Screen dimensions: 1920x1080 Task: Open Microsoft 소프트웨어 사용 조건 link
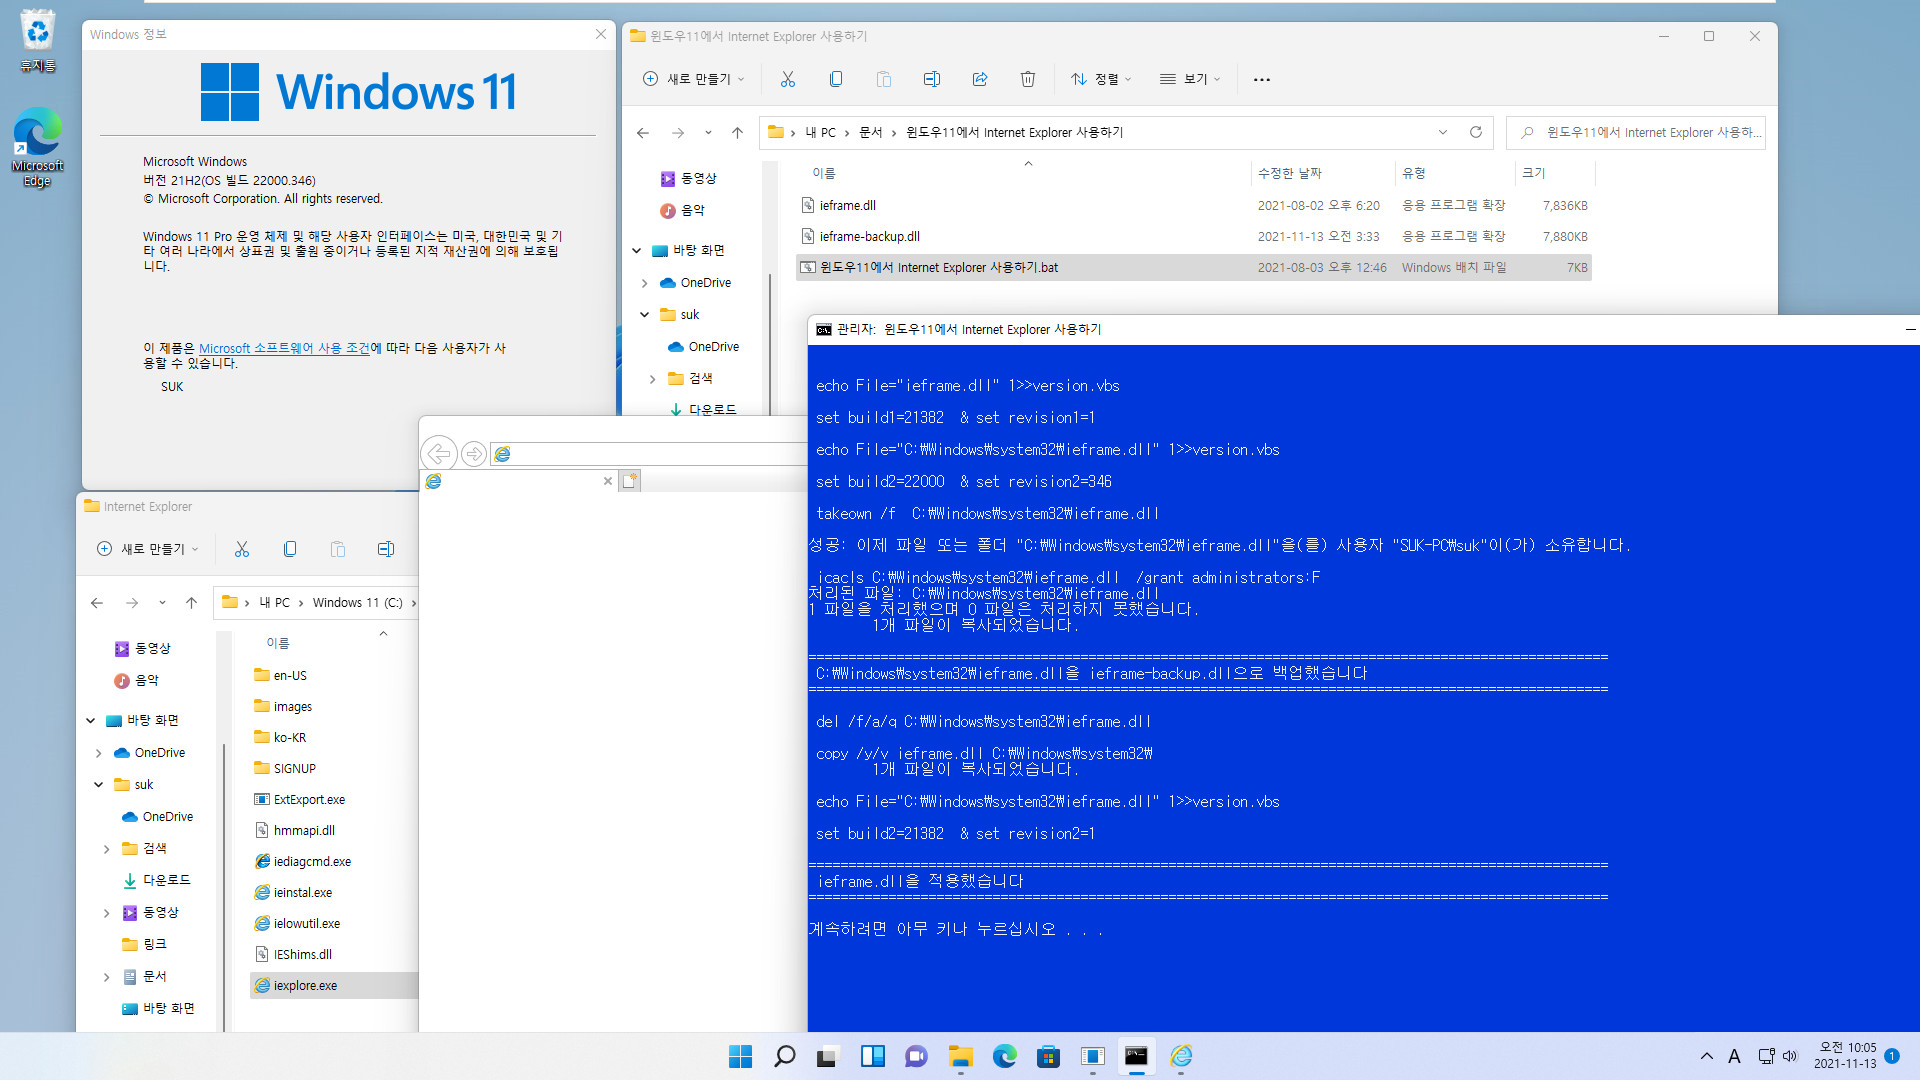(284, 348)
